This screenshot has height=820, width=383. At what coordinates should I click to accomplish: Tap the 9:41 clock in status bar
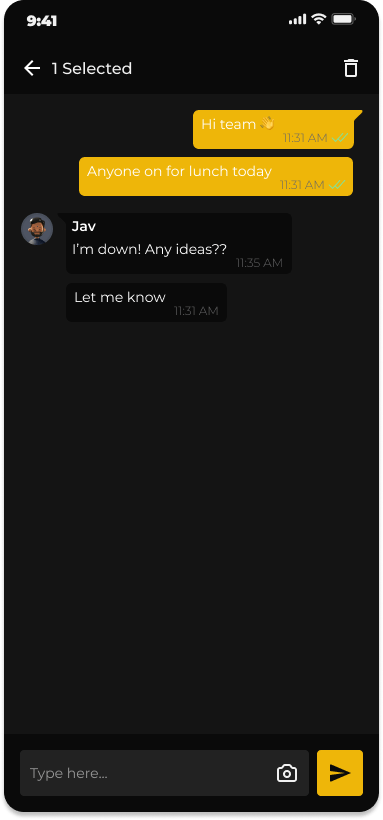(42, 21)
